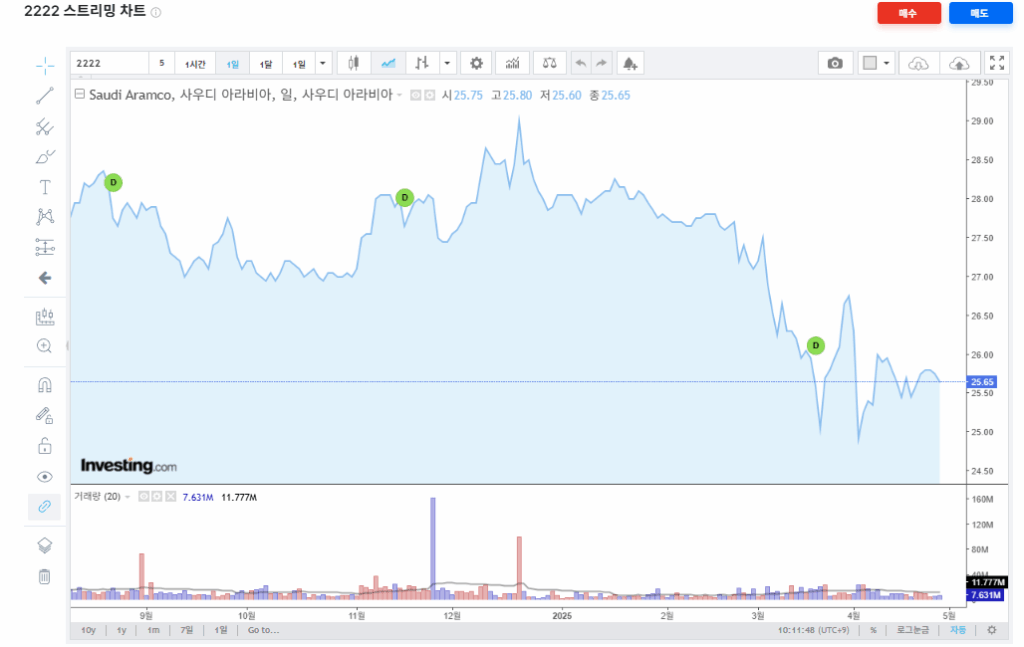Open the chart layout square selector
Screen dimensions: 1024x647
click(x=870, y=63)
